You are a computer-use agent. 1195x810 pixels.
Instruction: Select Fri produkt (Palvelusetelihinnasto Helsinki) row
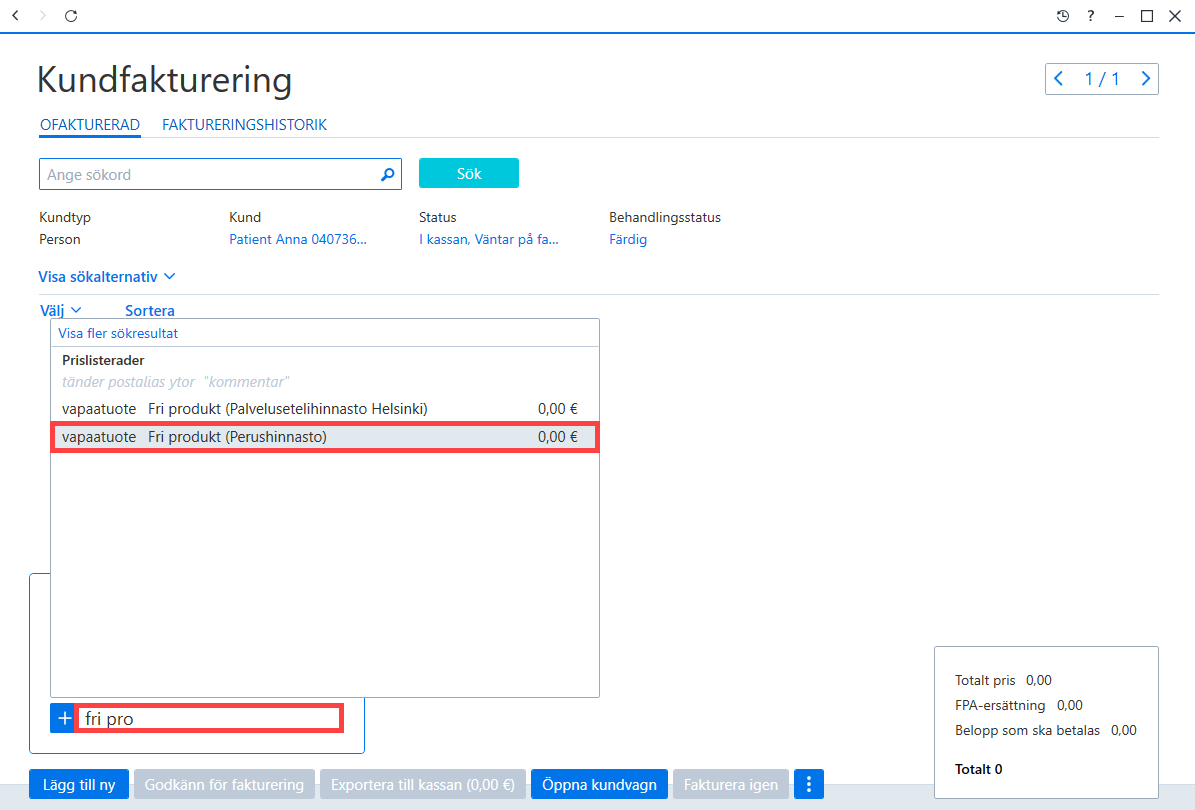(x=325, y=409)
